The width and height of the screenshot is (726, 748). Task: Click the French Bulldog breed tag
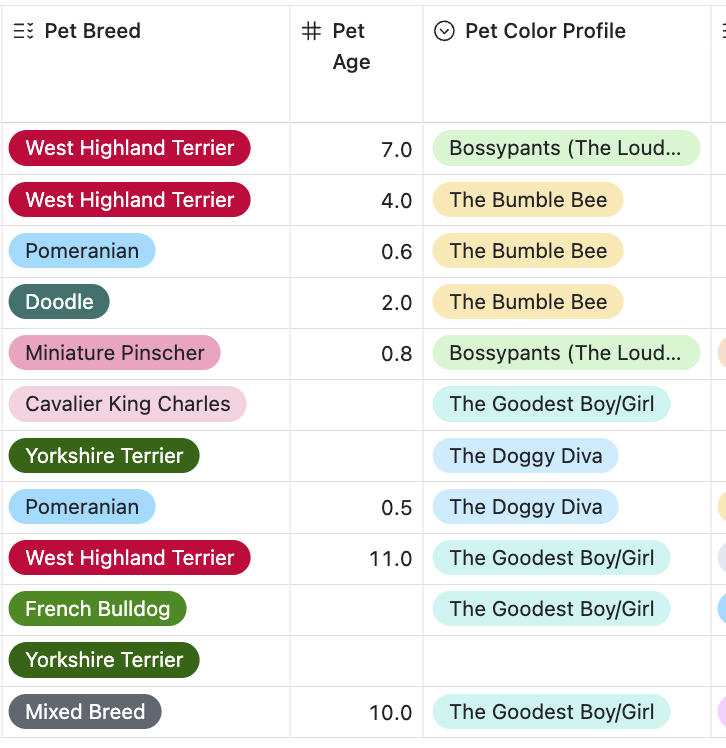[97, 609]
